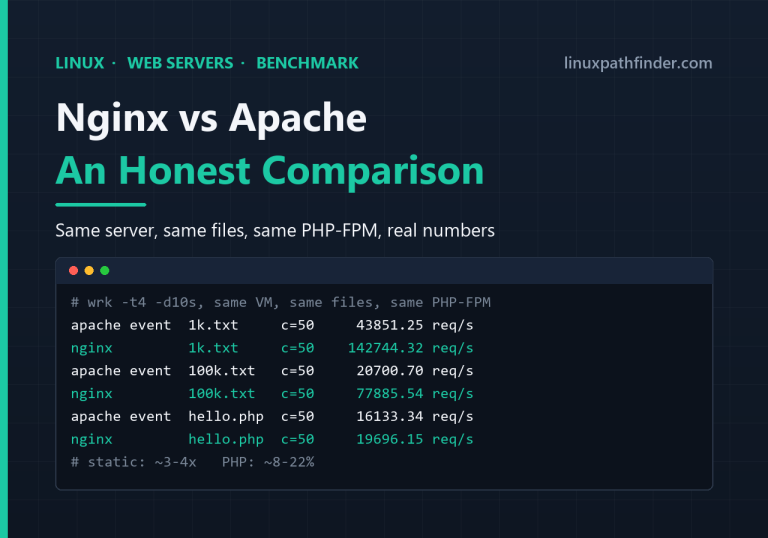Screen dimensions: 768x538
Task: Click the '# wrk -t4 -d10s' comment line
Action: coord(281,302)
